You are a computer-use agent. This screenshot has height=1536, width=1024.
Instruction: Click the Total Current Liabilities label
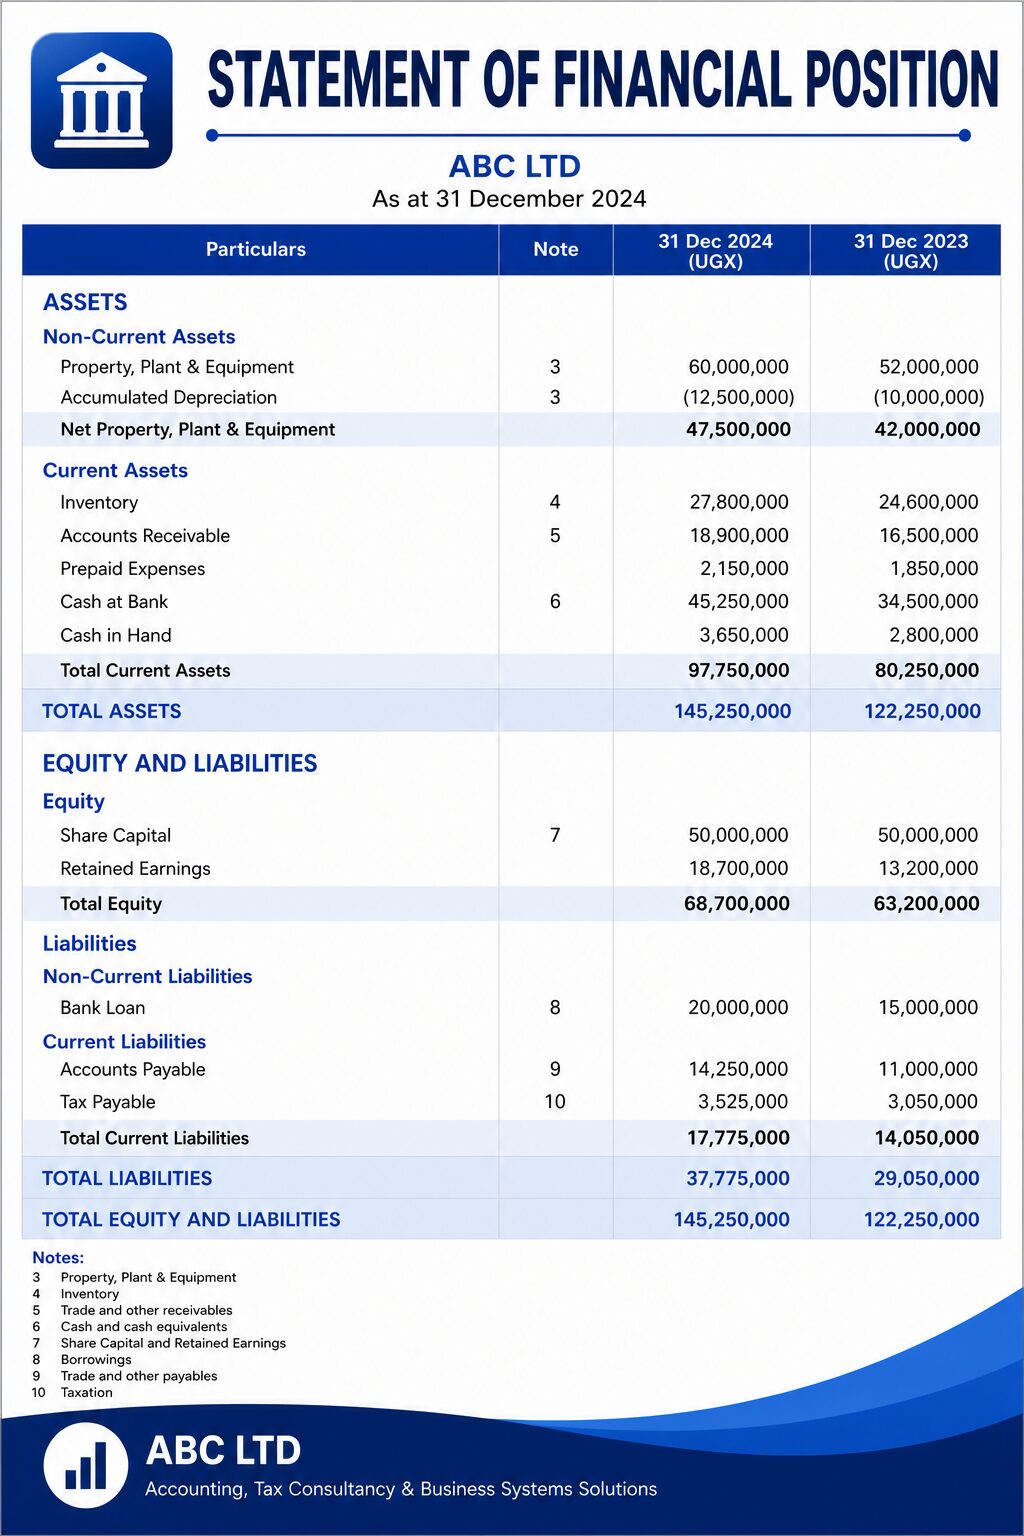coord(154,1138)
